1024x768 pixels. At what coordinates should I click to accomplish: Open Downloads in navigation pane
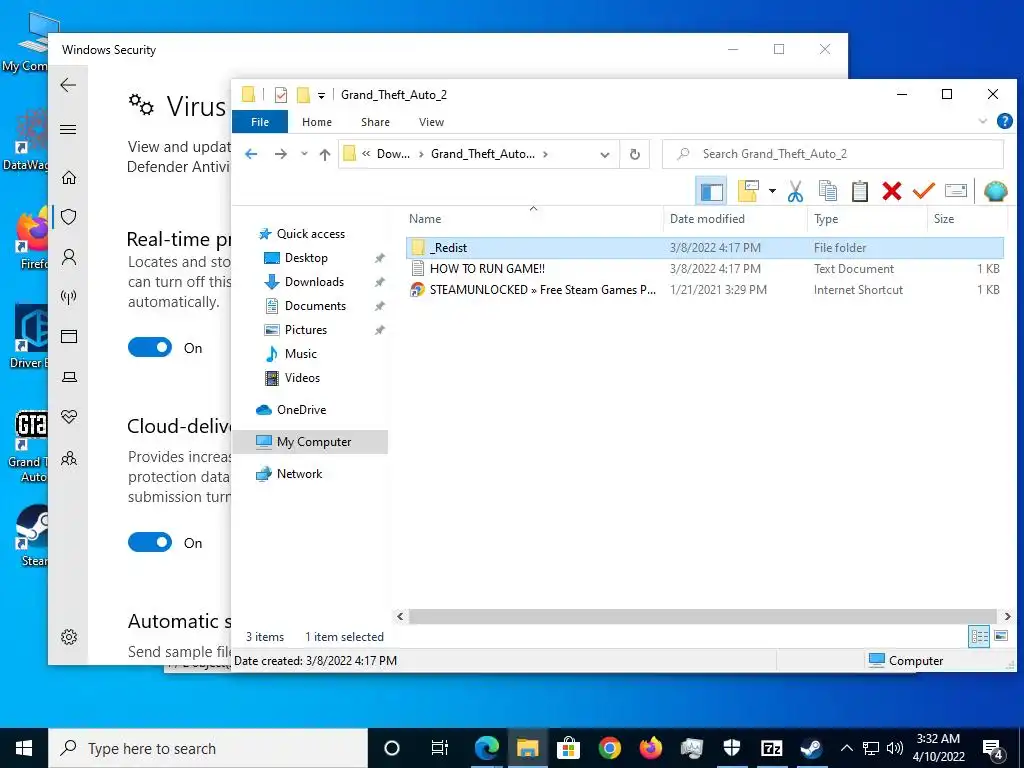pos(314,282)
